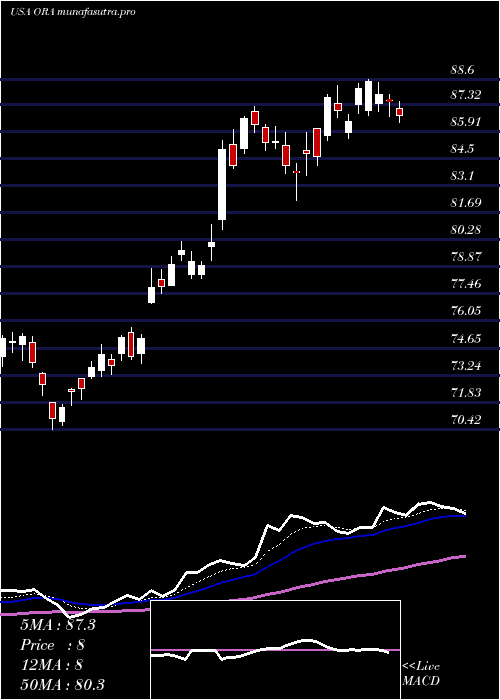
Task: Click the 84.5 price axis label
Action: (x=462, y=149)
